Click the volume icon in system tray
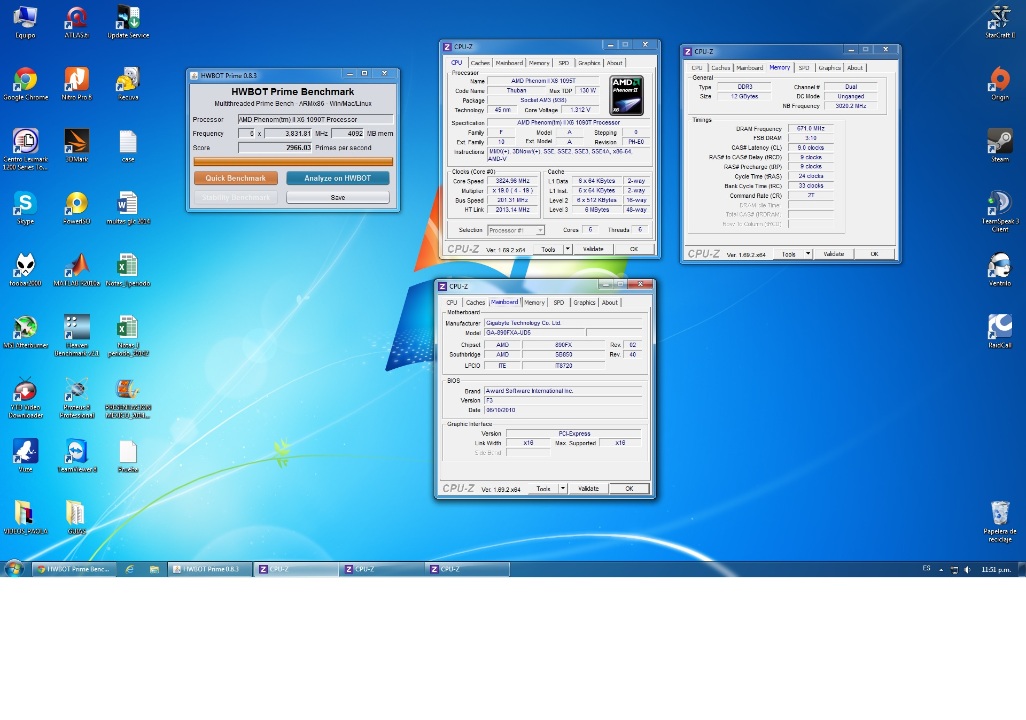Viewport: 1026px width, 720px height. pos(967,570)
